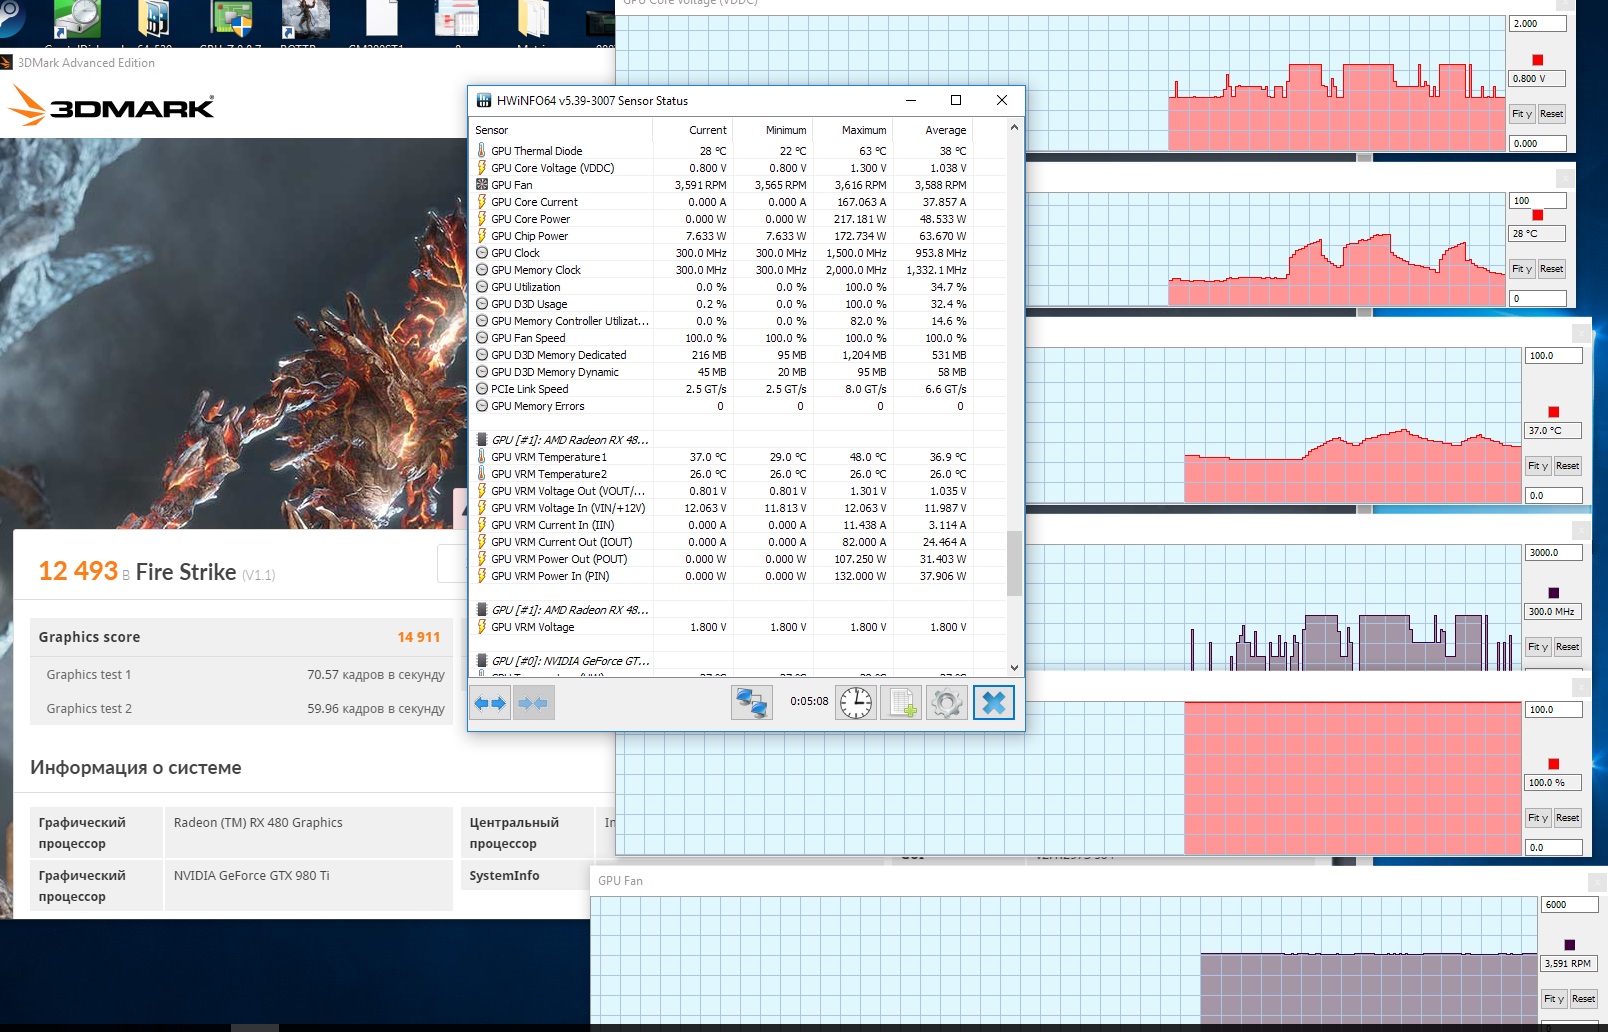Open HWiNFO sensor settings gear icon
Screen dimensions: 1608x1032
click(x=947, y=703)
